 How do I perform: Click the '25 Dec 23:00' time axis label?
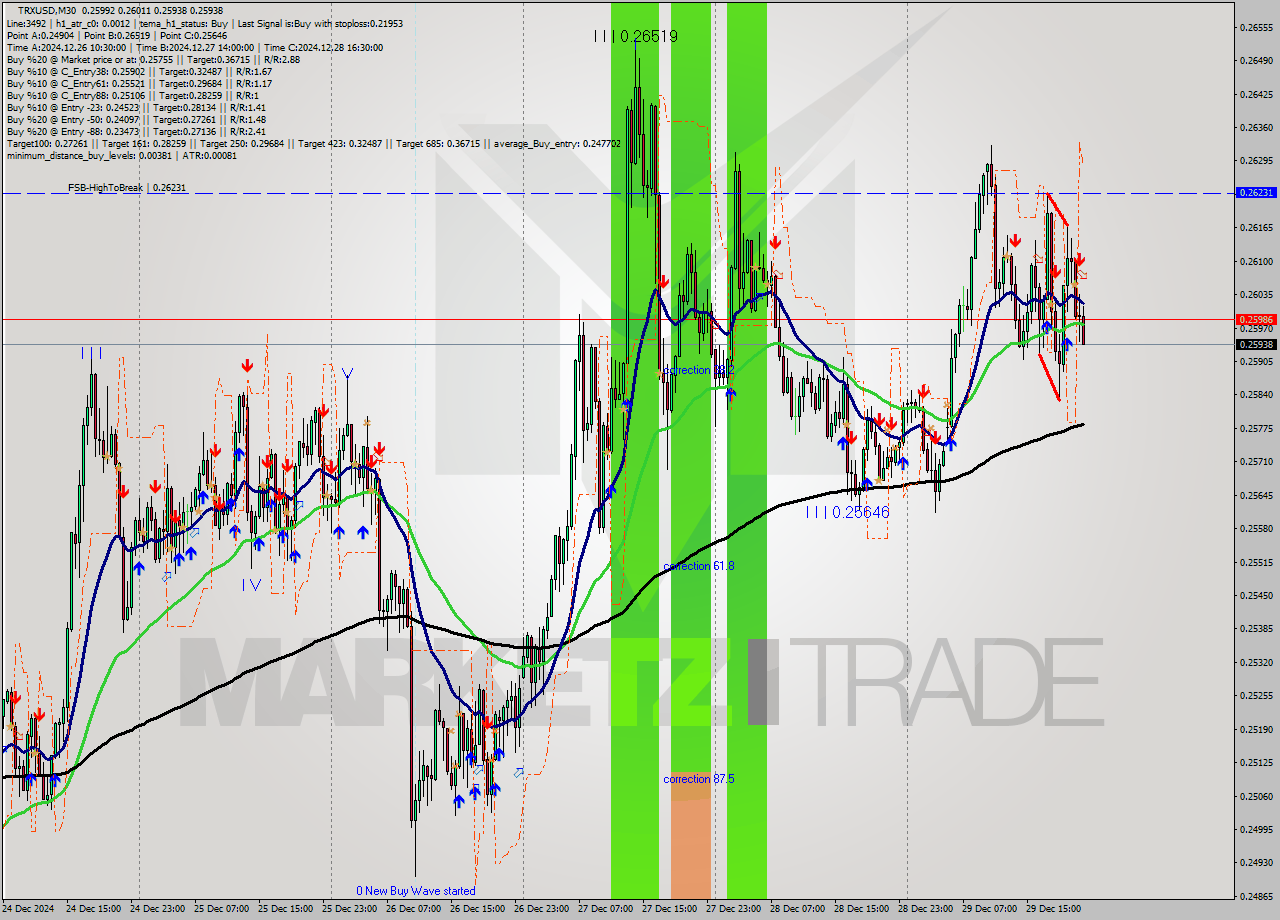click(349, 909)
